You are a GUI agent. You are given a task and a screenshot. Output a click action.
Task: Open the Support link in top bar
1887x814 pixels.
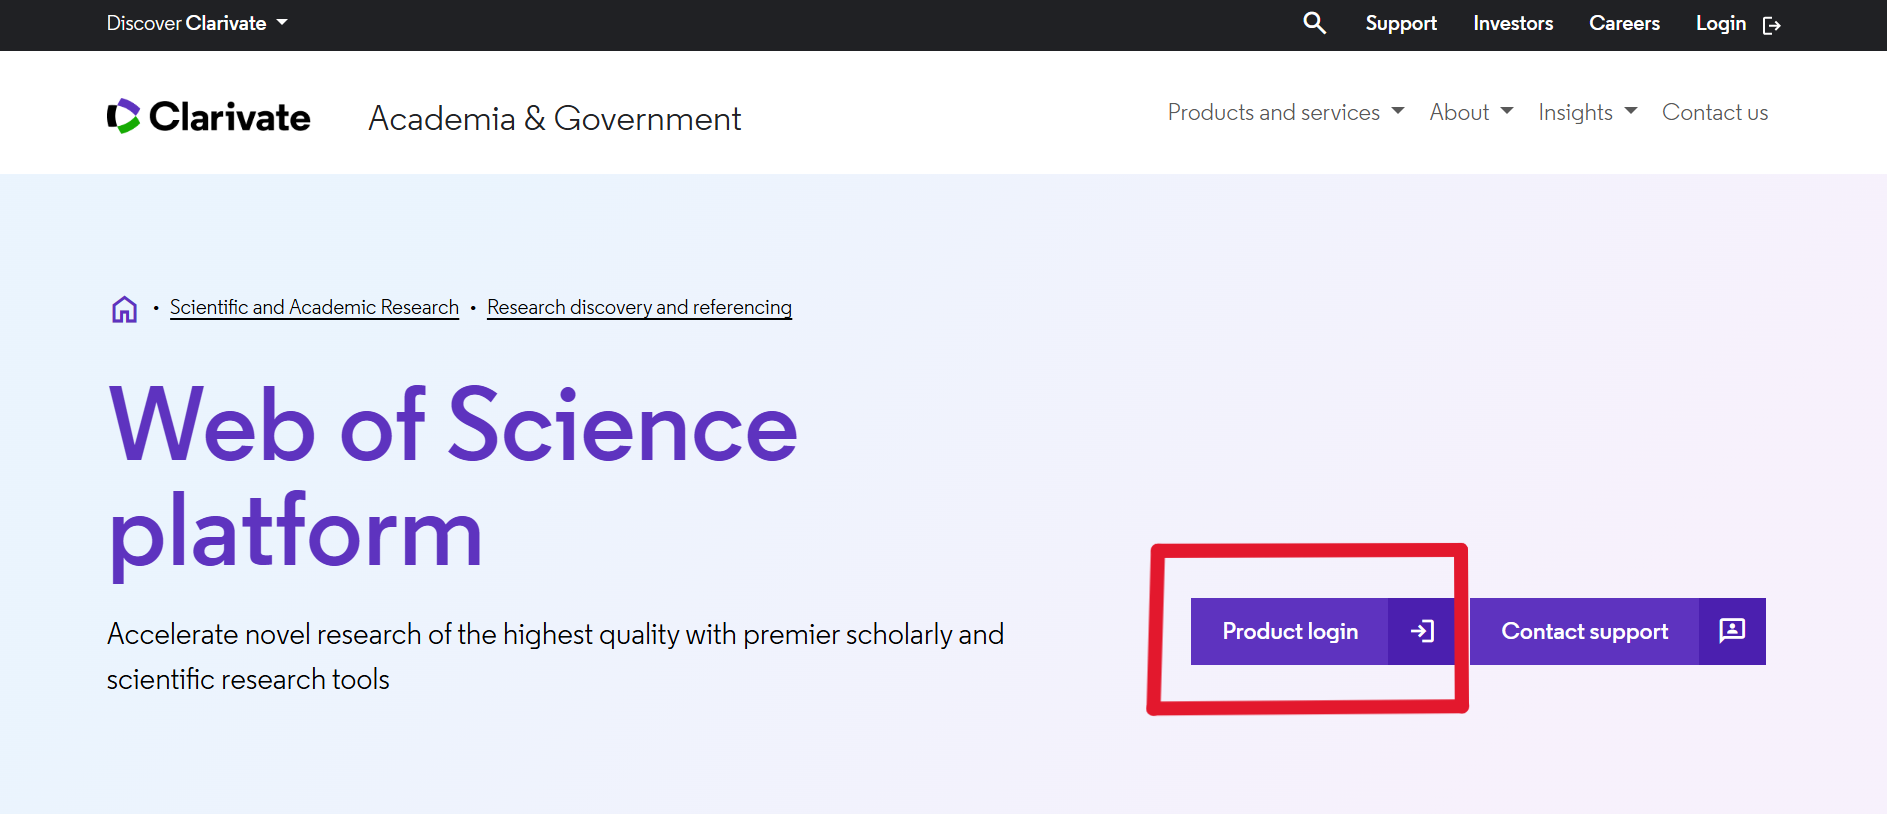pos(1400,23)
